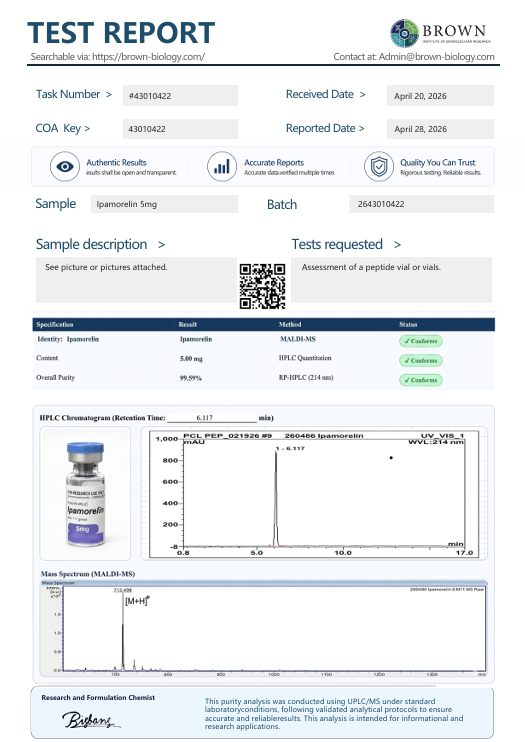Click the shield icon beside Quality You Can Trust
Image resolution: width=525 pixels, height=742 pixels.
pos(379,167)
